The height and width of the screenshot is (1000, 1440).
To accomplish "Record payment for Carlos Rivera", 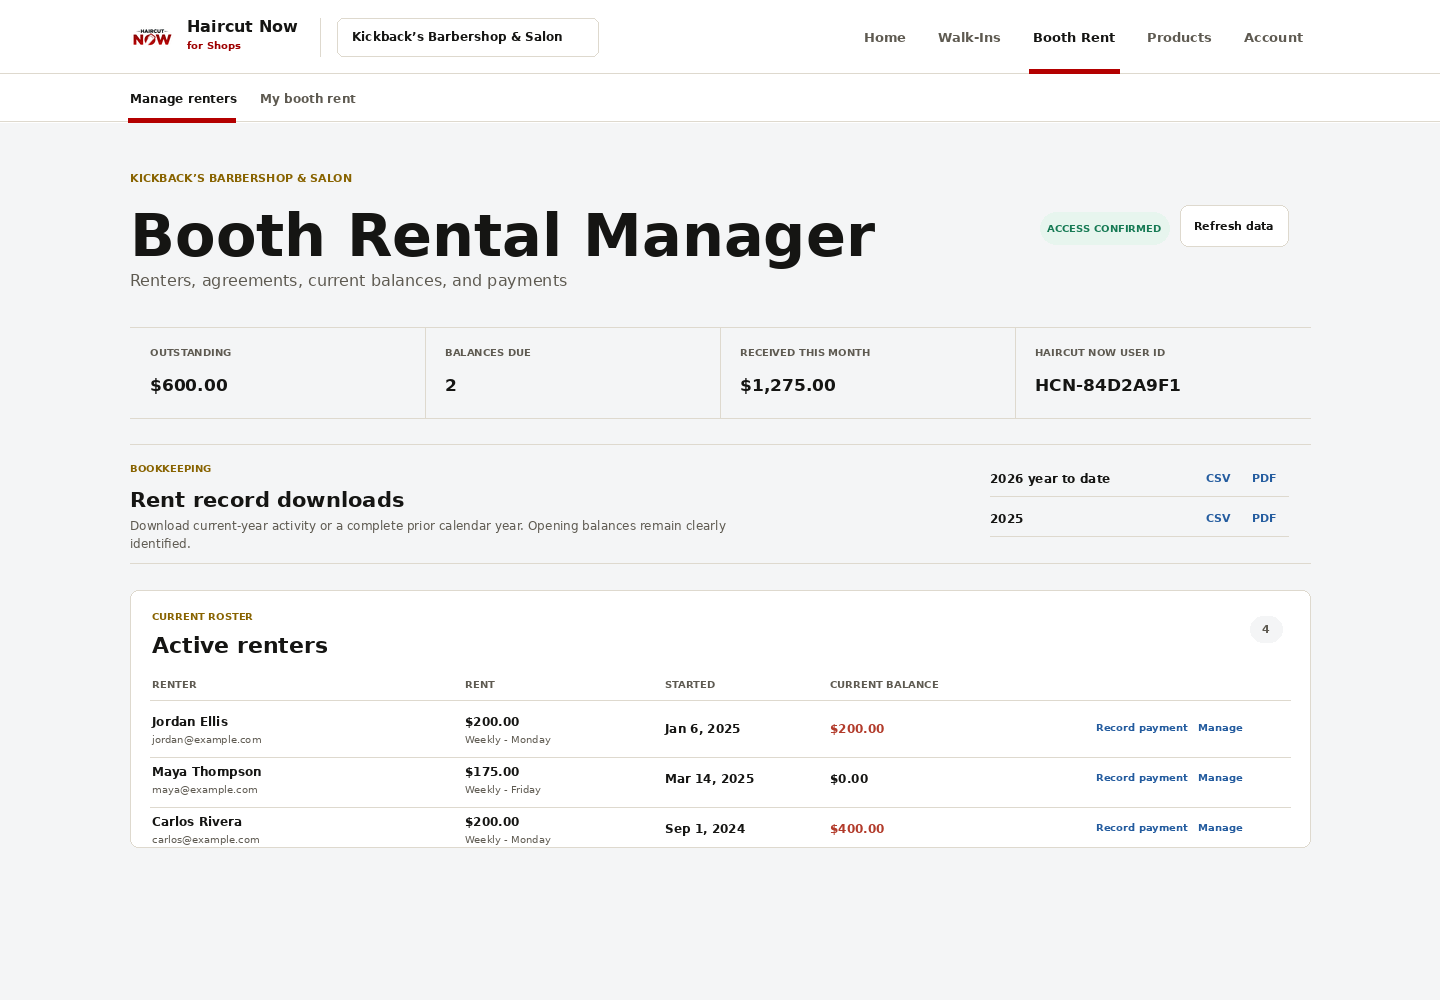I will 1141,828.
